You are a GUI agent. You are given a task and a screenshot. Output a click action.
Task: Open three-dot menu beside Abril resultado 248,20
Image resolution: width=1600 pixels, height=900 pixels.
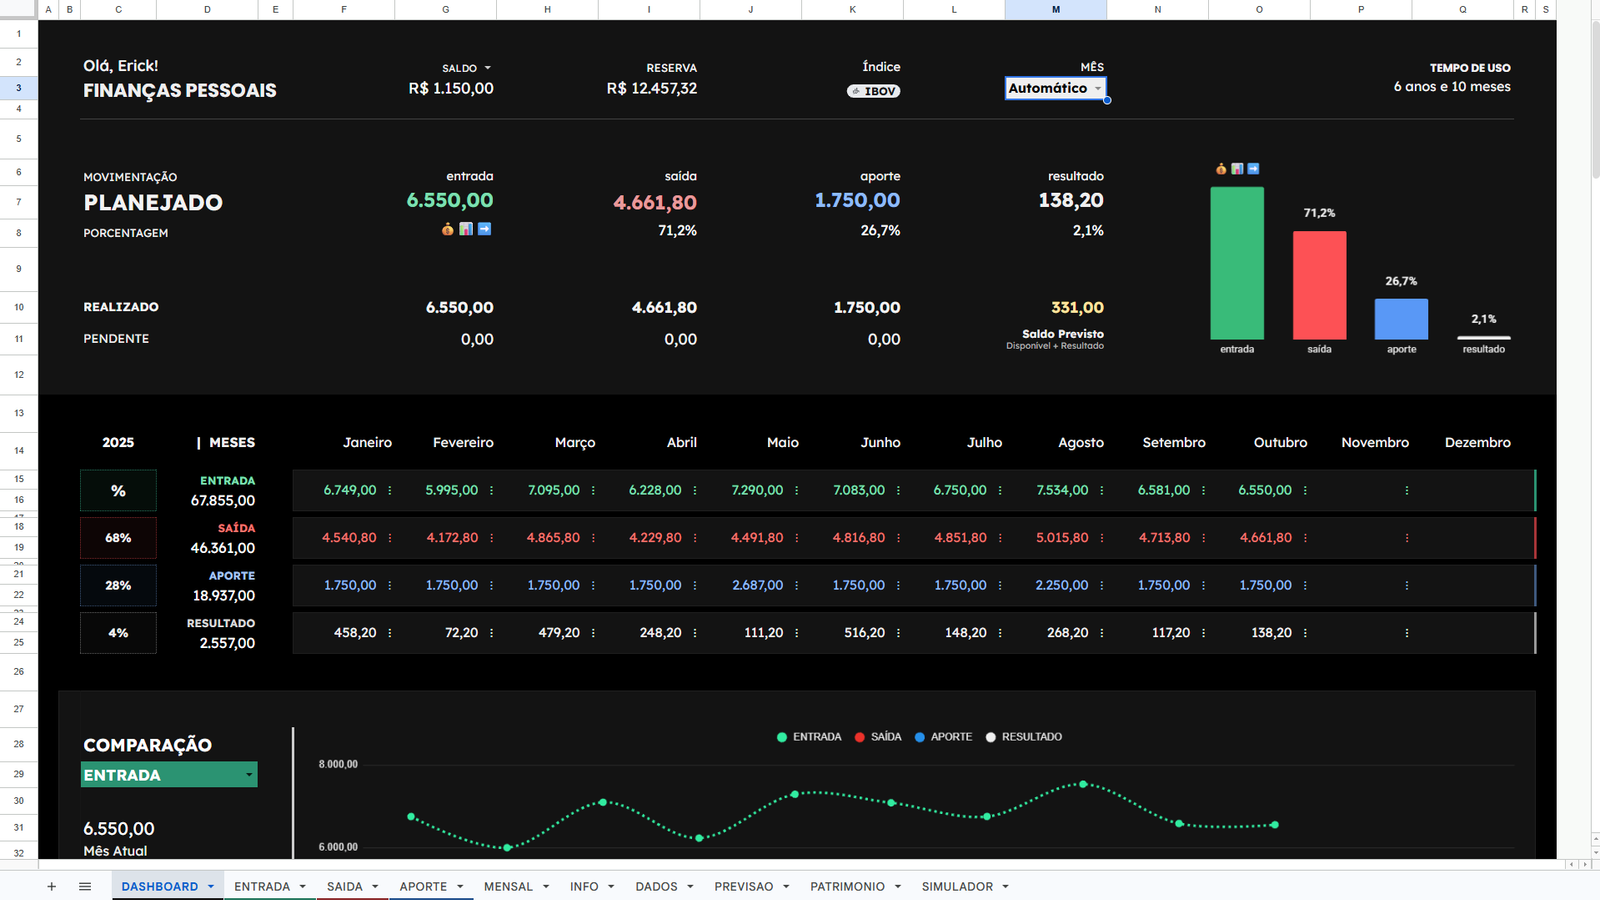click(695, 633)
